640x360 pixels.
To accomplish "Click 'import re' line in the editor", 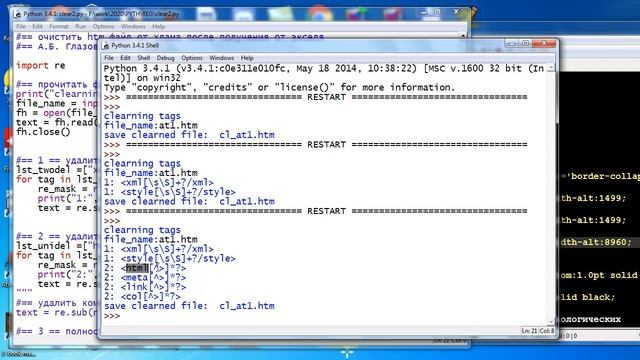I will [x=40, y=65].
